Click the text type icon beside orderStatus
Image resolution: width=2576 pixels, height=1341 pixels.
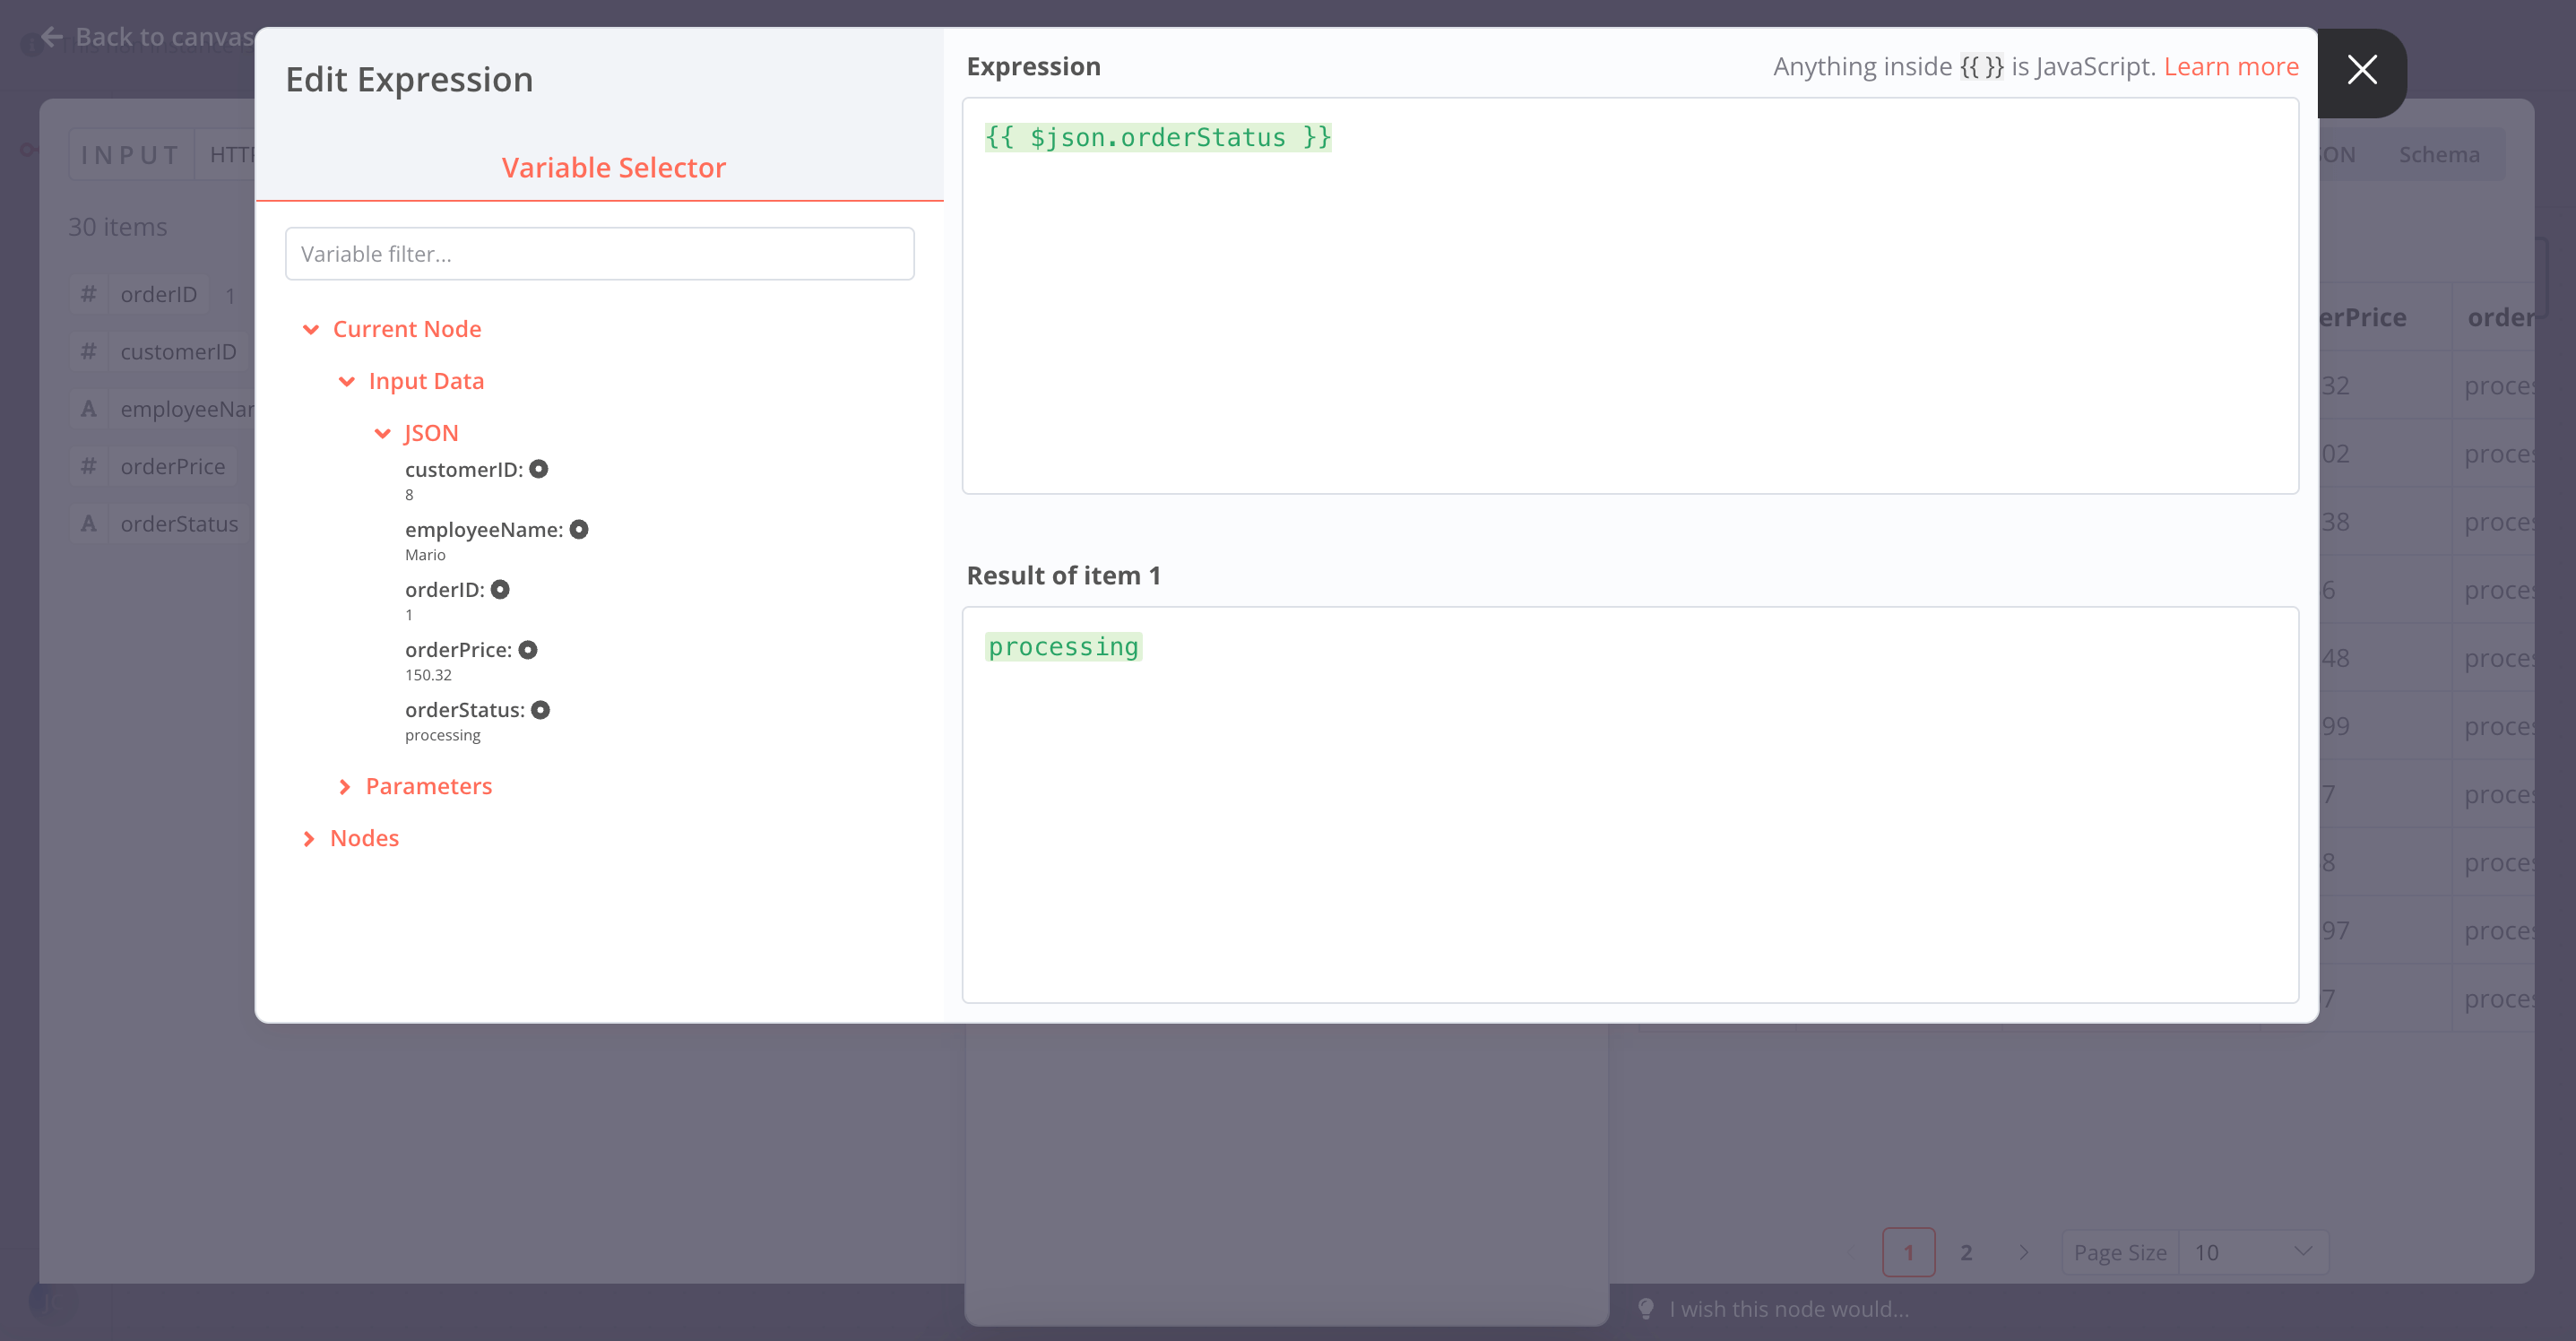[x=88, y=523]
